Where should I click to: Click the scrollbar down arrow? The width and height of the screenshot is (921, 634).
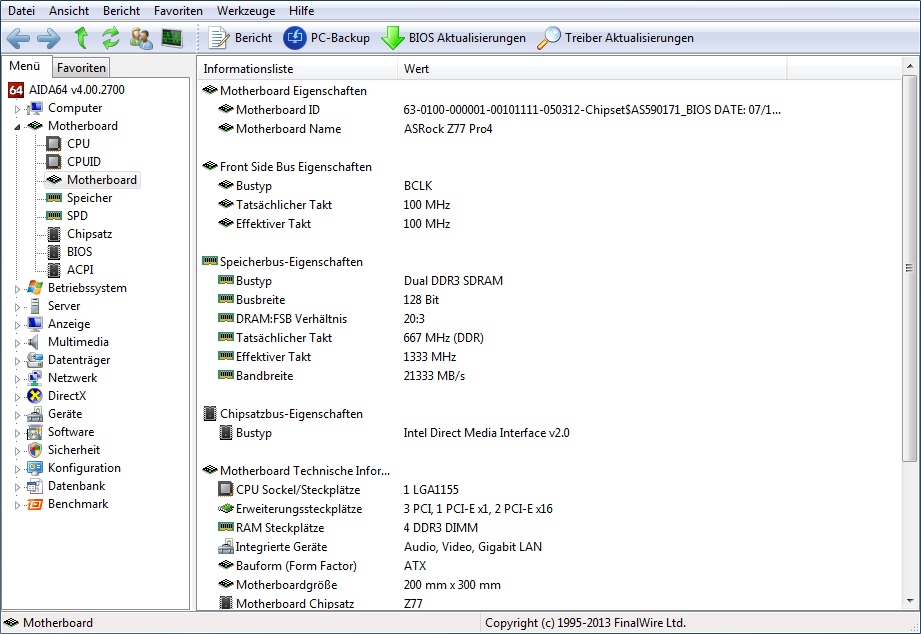(x=910, y=601)
